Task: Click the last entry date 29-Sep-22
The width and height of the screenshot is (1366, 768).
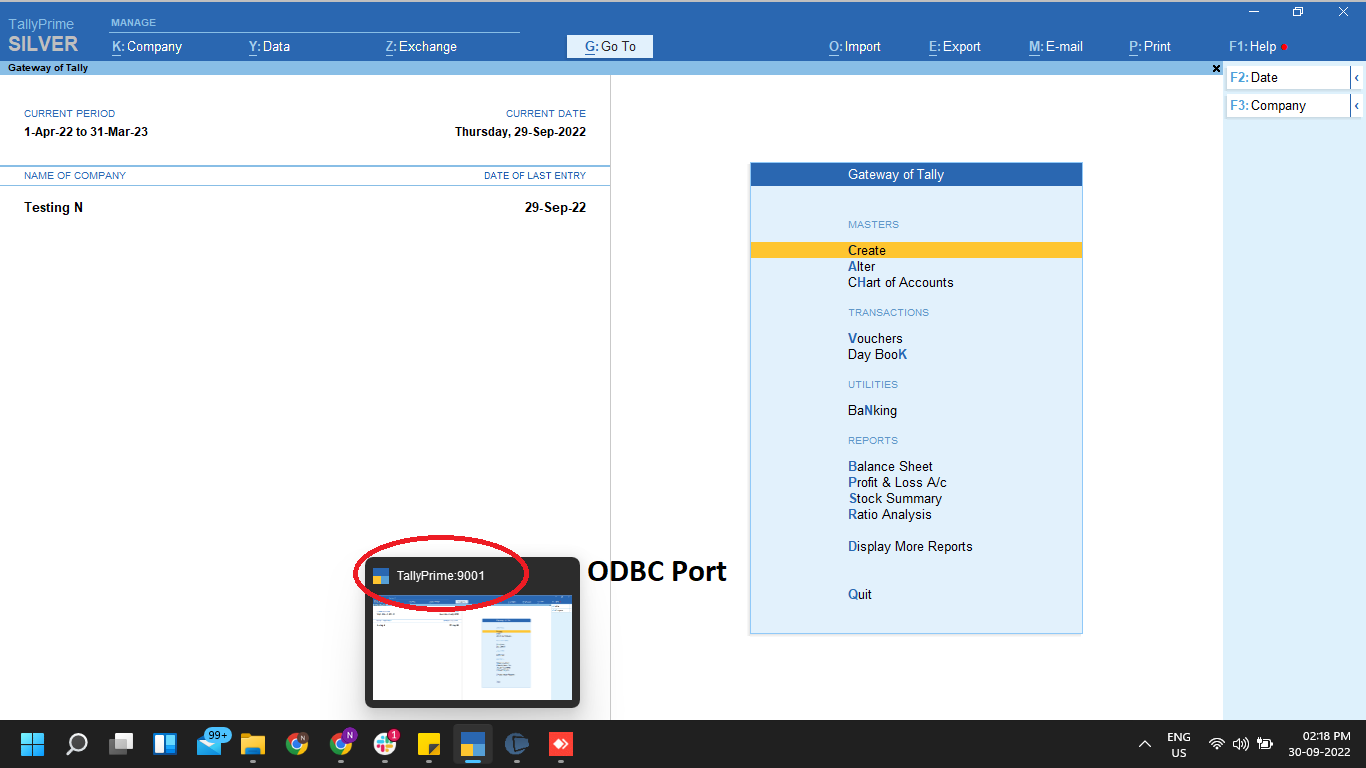Action: coord(555,208)
